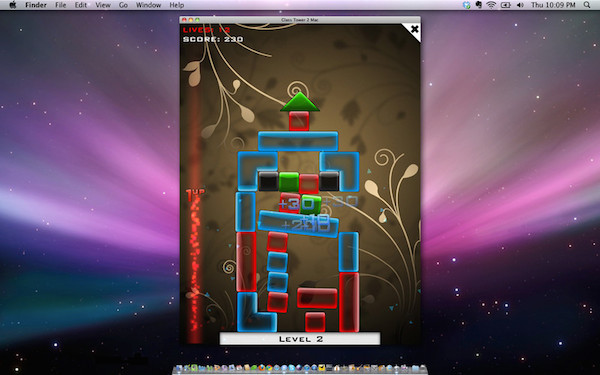Click the tall red vertical block on right side
600x375 pixels.
pyautogui.click(x=349, y=302)
